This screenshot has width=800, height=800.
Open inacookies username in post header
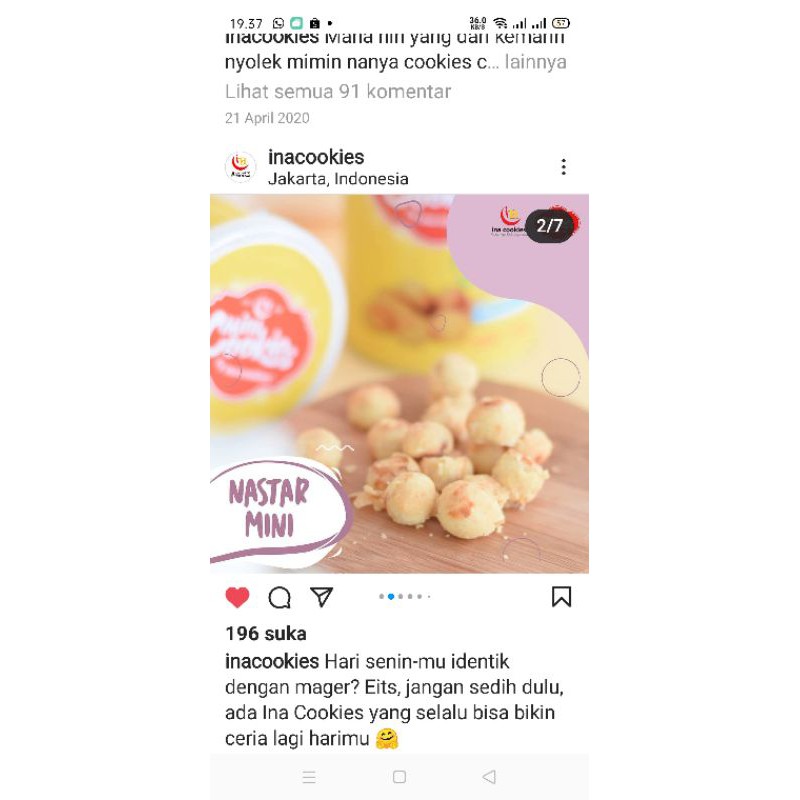316,157
